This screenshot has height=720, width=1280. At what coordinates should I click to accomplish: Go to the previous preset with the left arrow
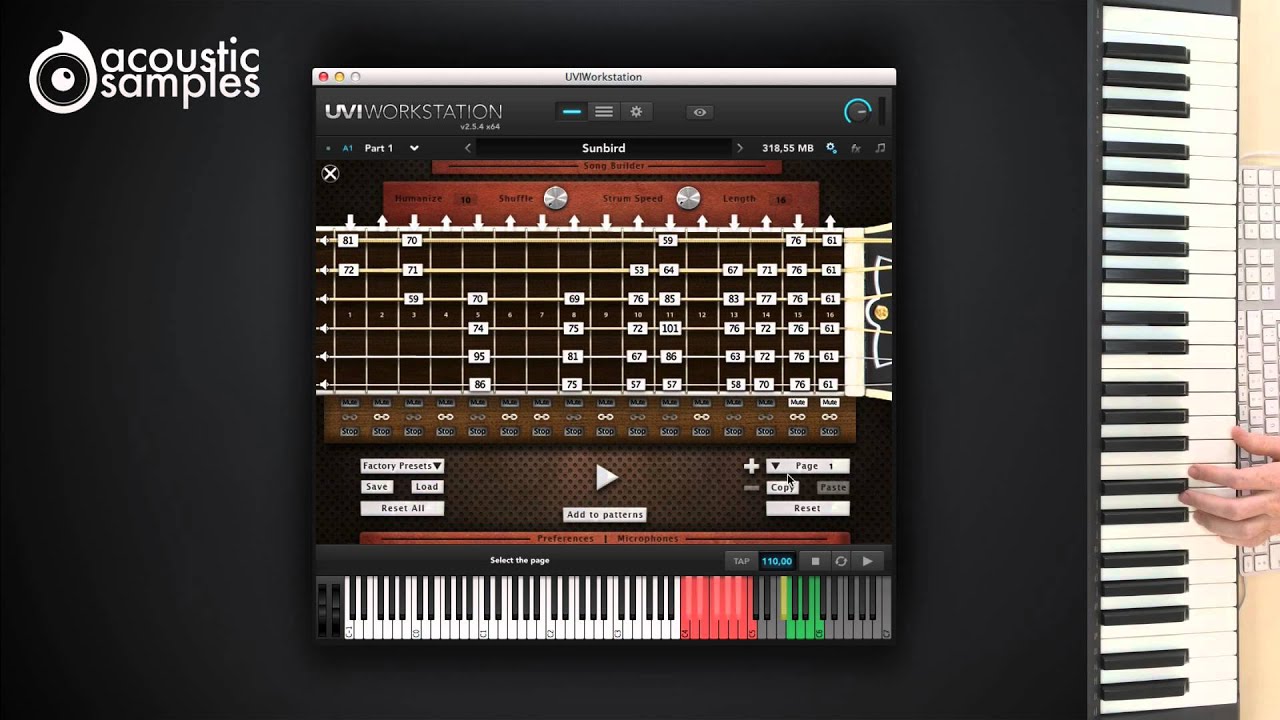(x=467, y=148)
